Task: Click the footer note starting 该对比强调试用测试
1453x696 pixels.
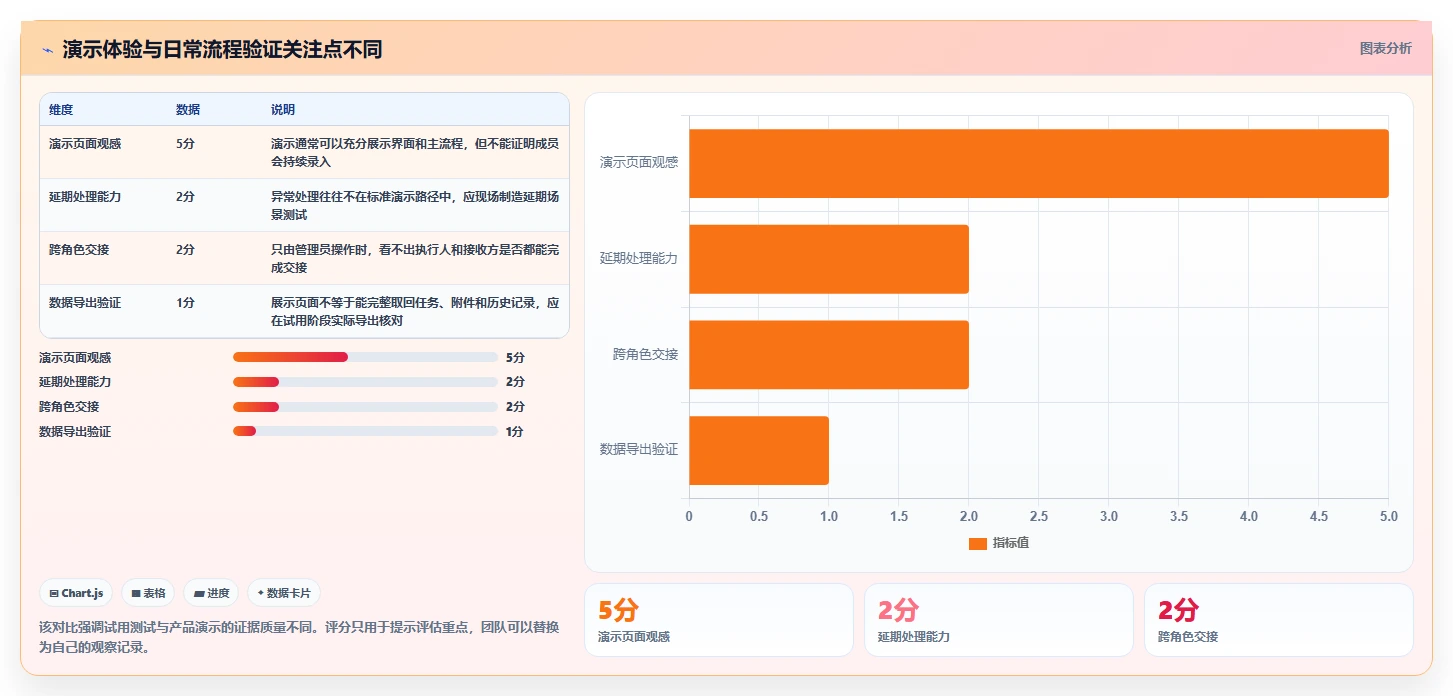Action: tap(299, 637)
